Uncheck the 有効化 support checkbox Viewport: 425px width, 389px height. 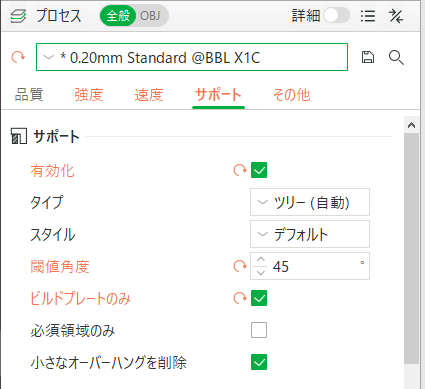pyautogui.click(x=259, y=170)
